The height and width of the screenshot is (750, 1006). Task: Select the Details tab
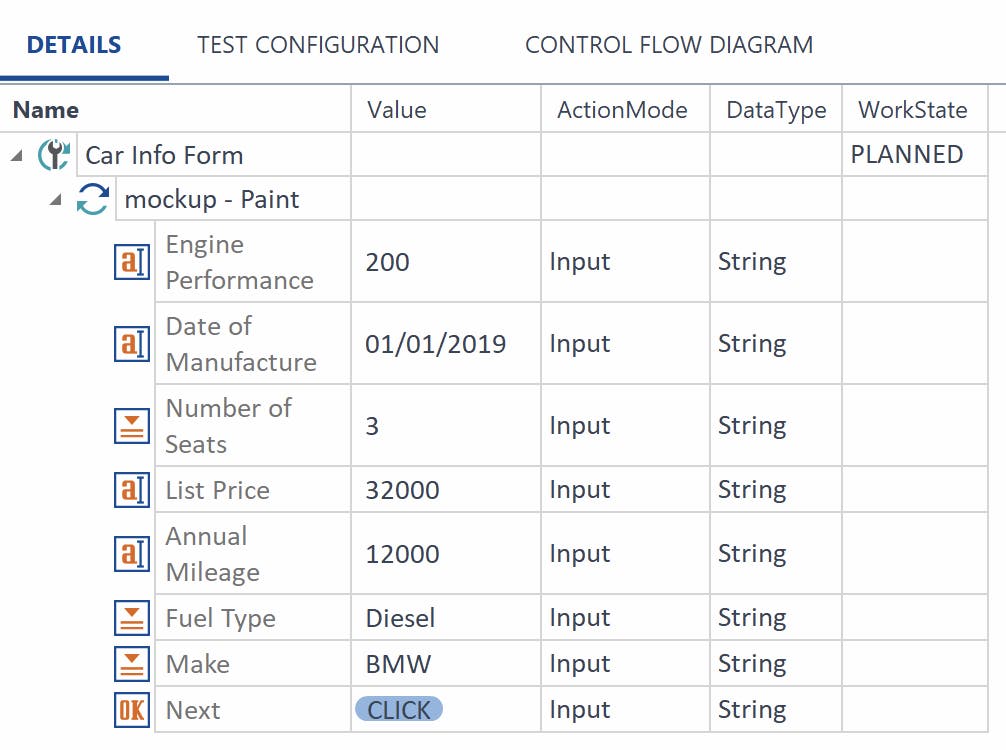point(74,45)
